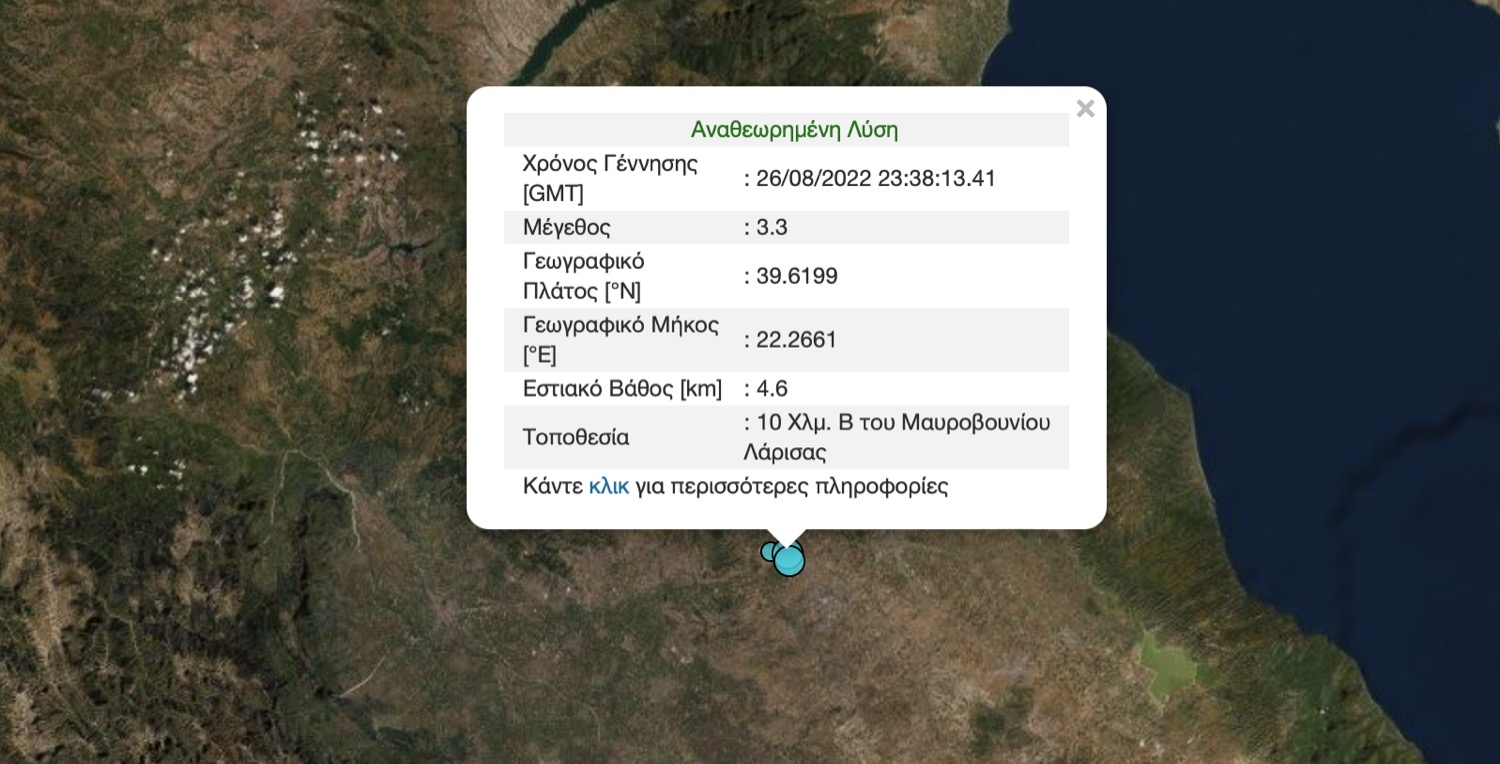Image resolution: width=1500 pixels, height=764 pixels.
Task: Click the 'Μέγεθος' row label
Action: coord(566,228)
